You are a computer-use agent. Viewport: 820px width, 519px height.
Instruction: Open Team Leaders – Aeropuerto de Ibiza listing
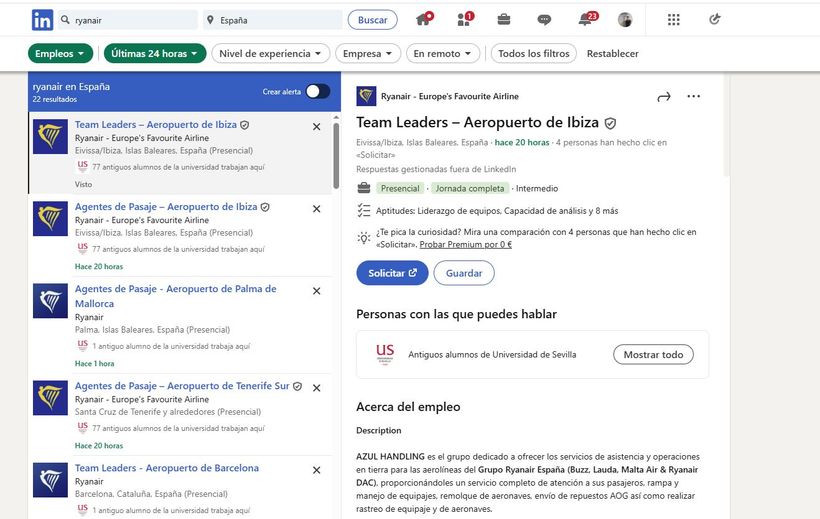tap(156, 125)
